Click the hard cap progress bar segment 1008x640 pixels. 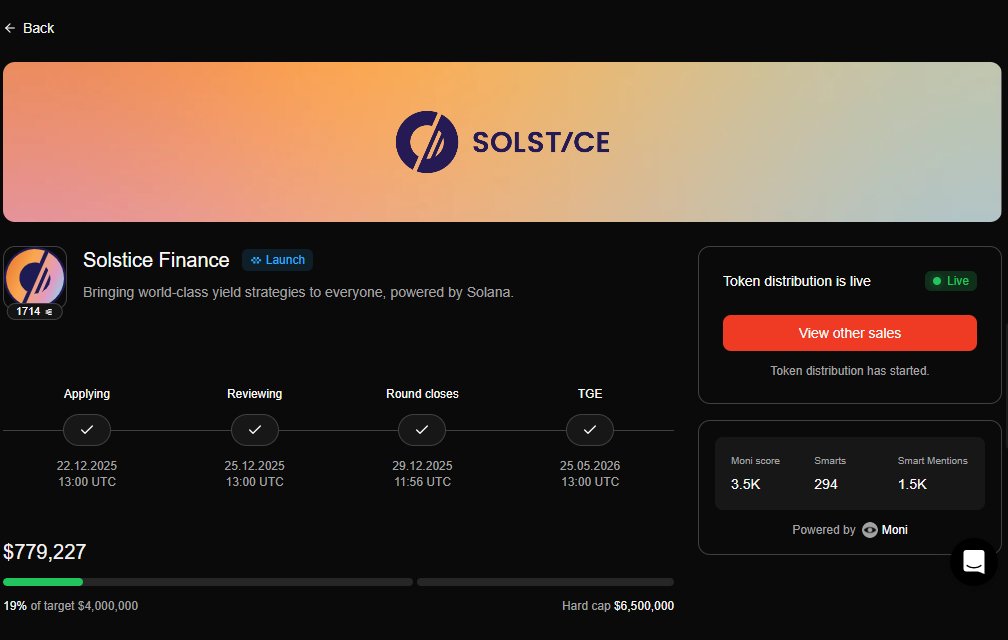pyautogui.click(x=545, y=582)
